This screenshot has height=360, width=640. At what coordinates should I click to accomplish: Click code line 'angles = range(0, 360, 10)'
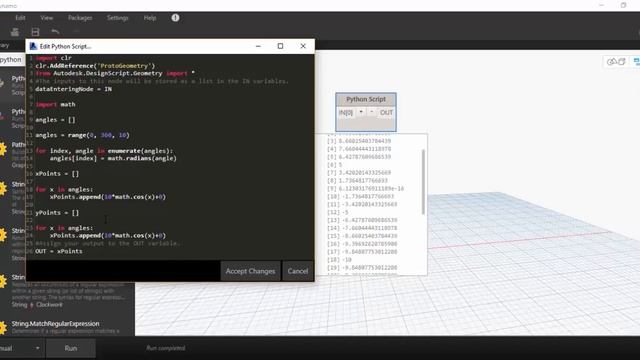[82, 135]
